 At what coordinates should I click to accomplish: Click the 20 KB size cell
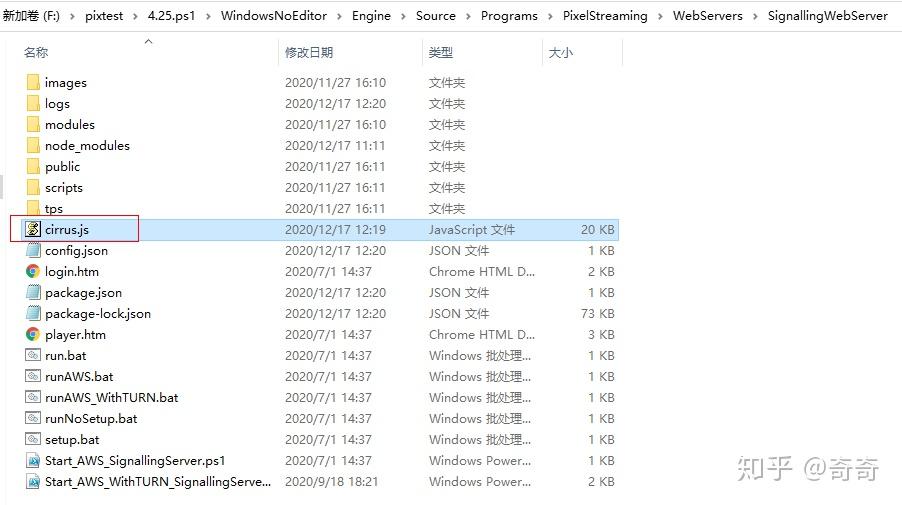[x=598, y=229]
